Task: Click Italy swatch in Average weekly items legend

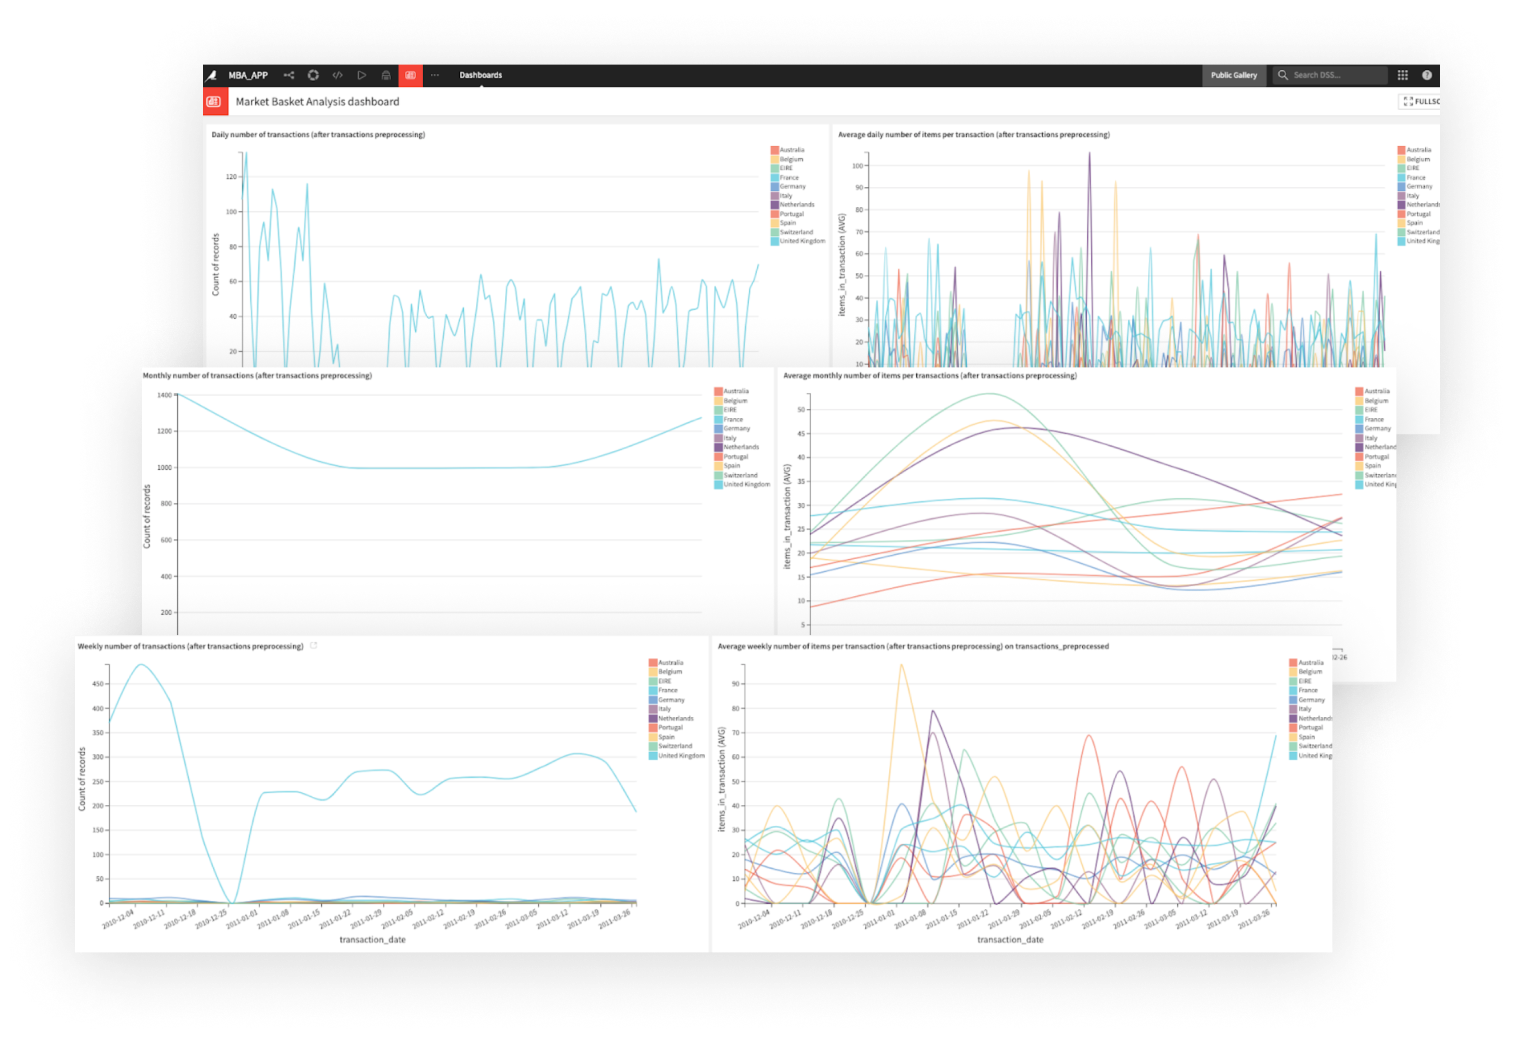Action: pos(1293,709)
